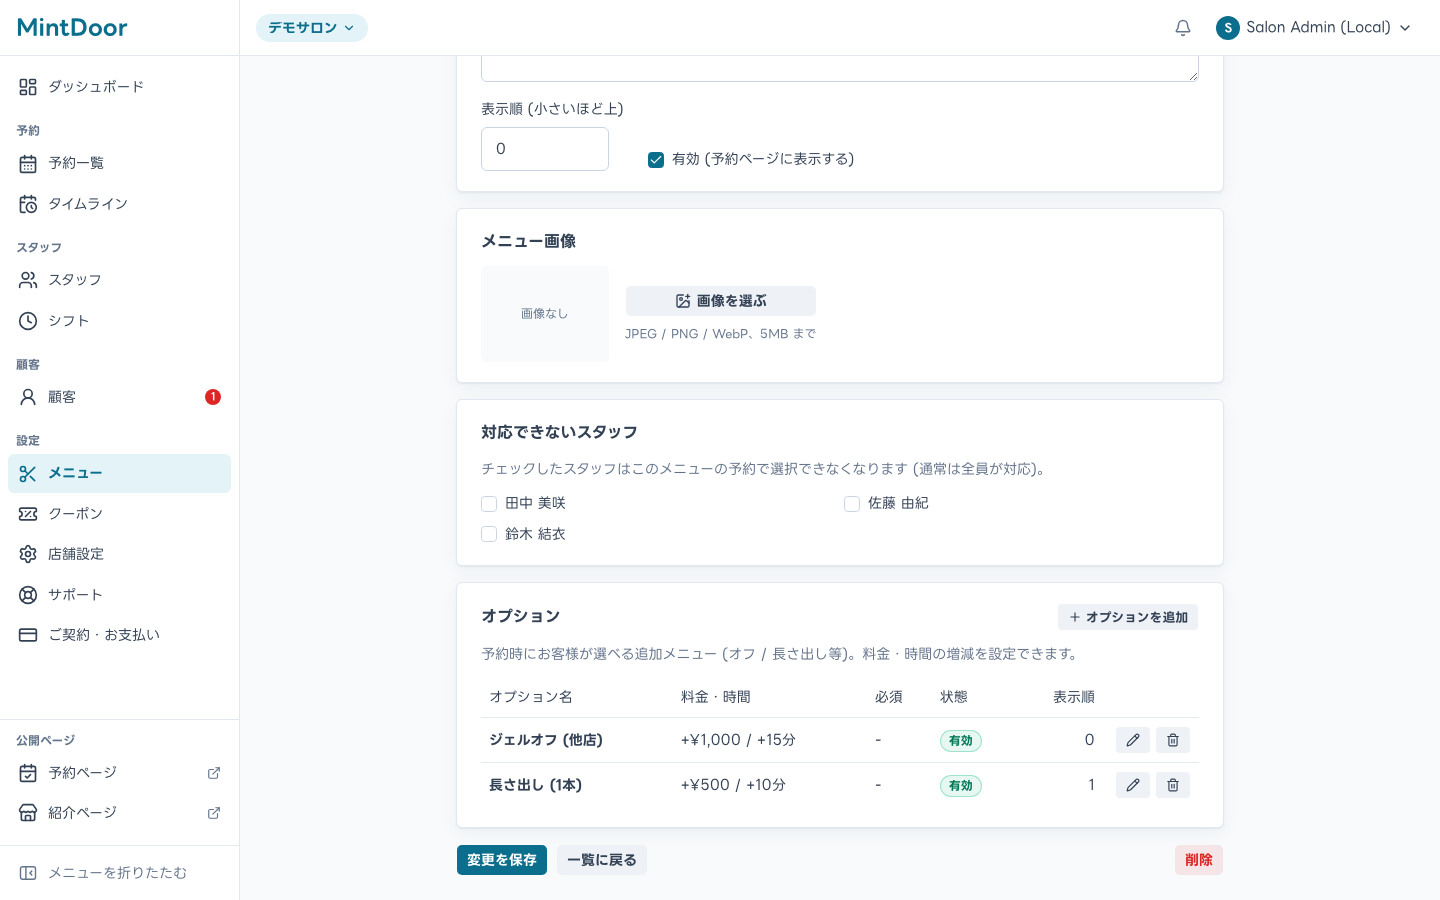Open タイムライン in sidebar
1440x900 pixels.
click(x=119, y=204)
